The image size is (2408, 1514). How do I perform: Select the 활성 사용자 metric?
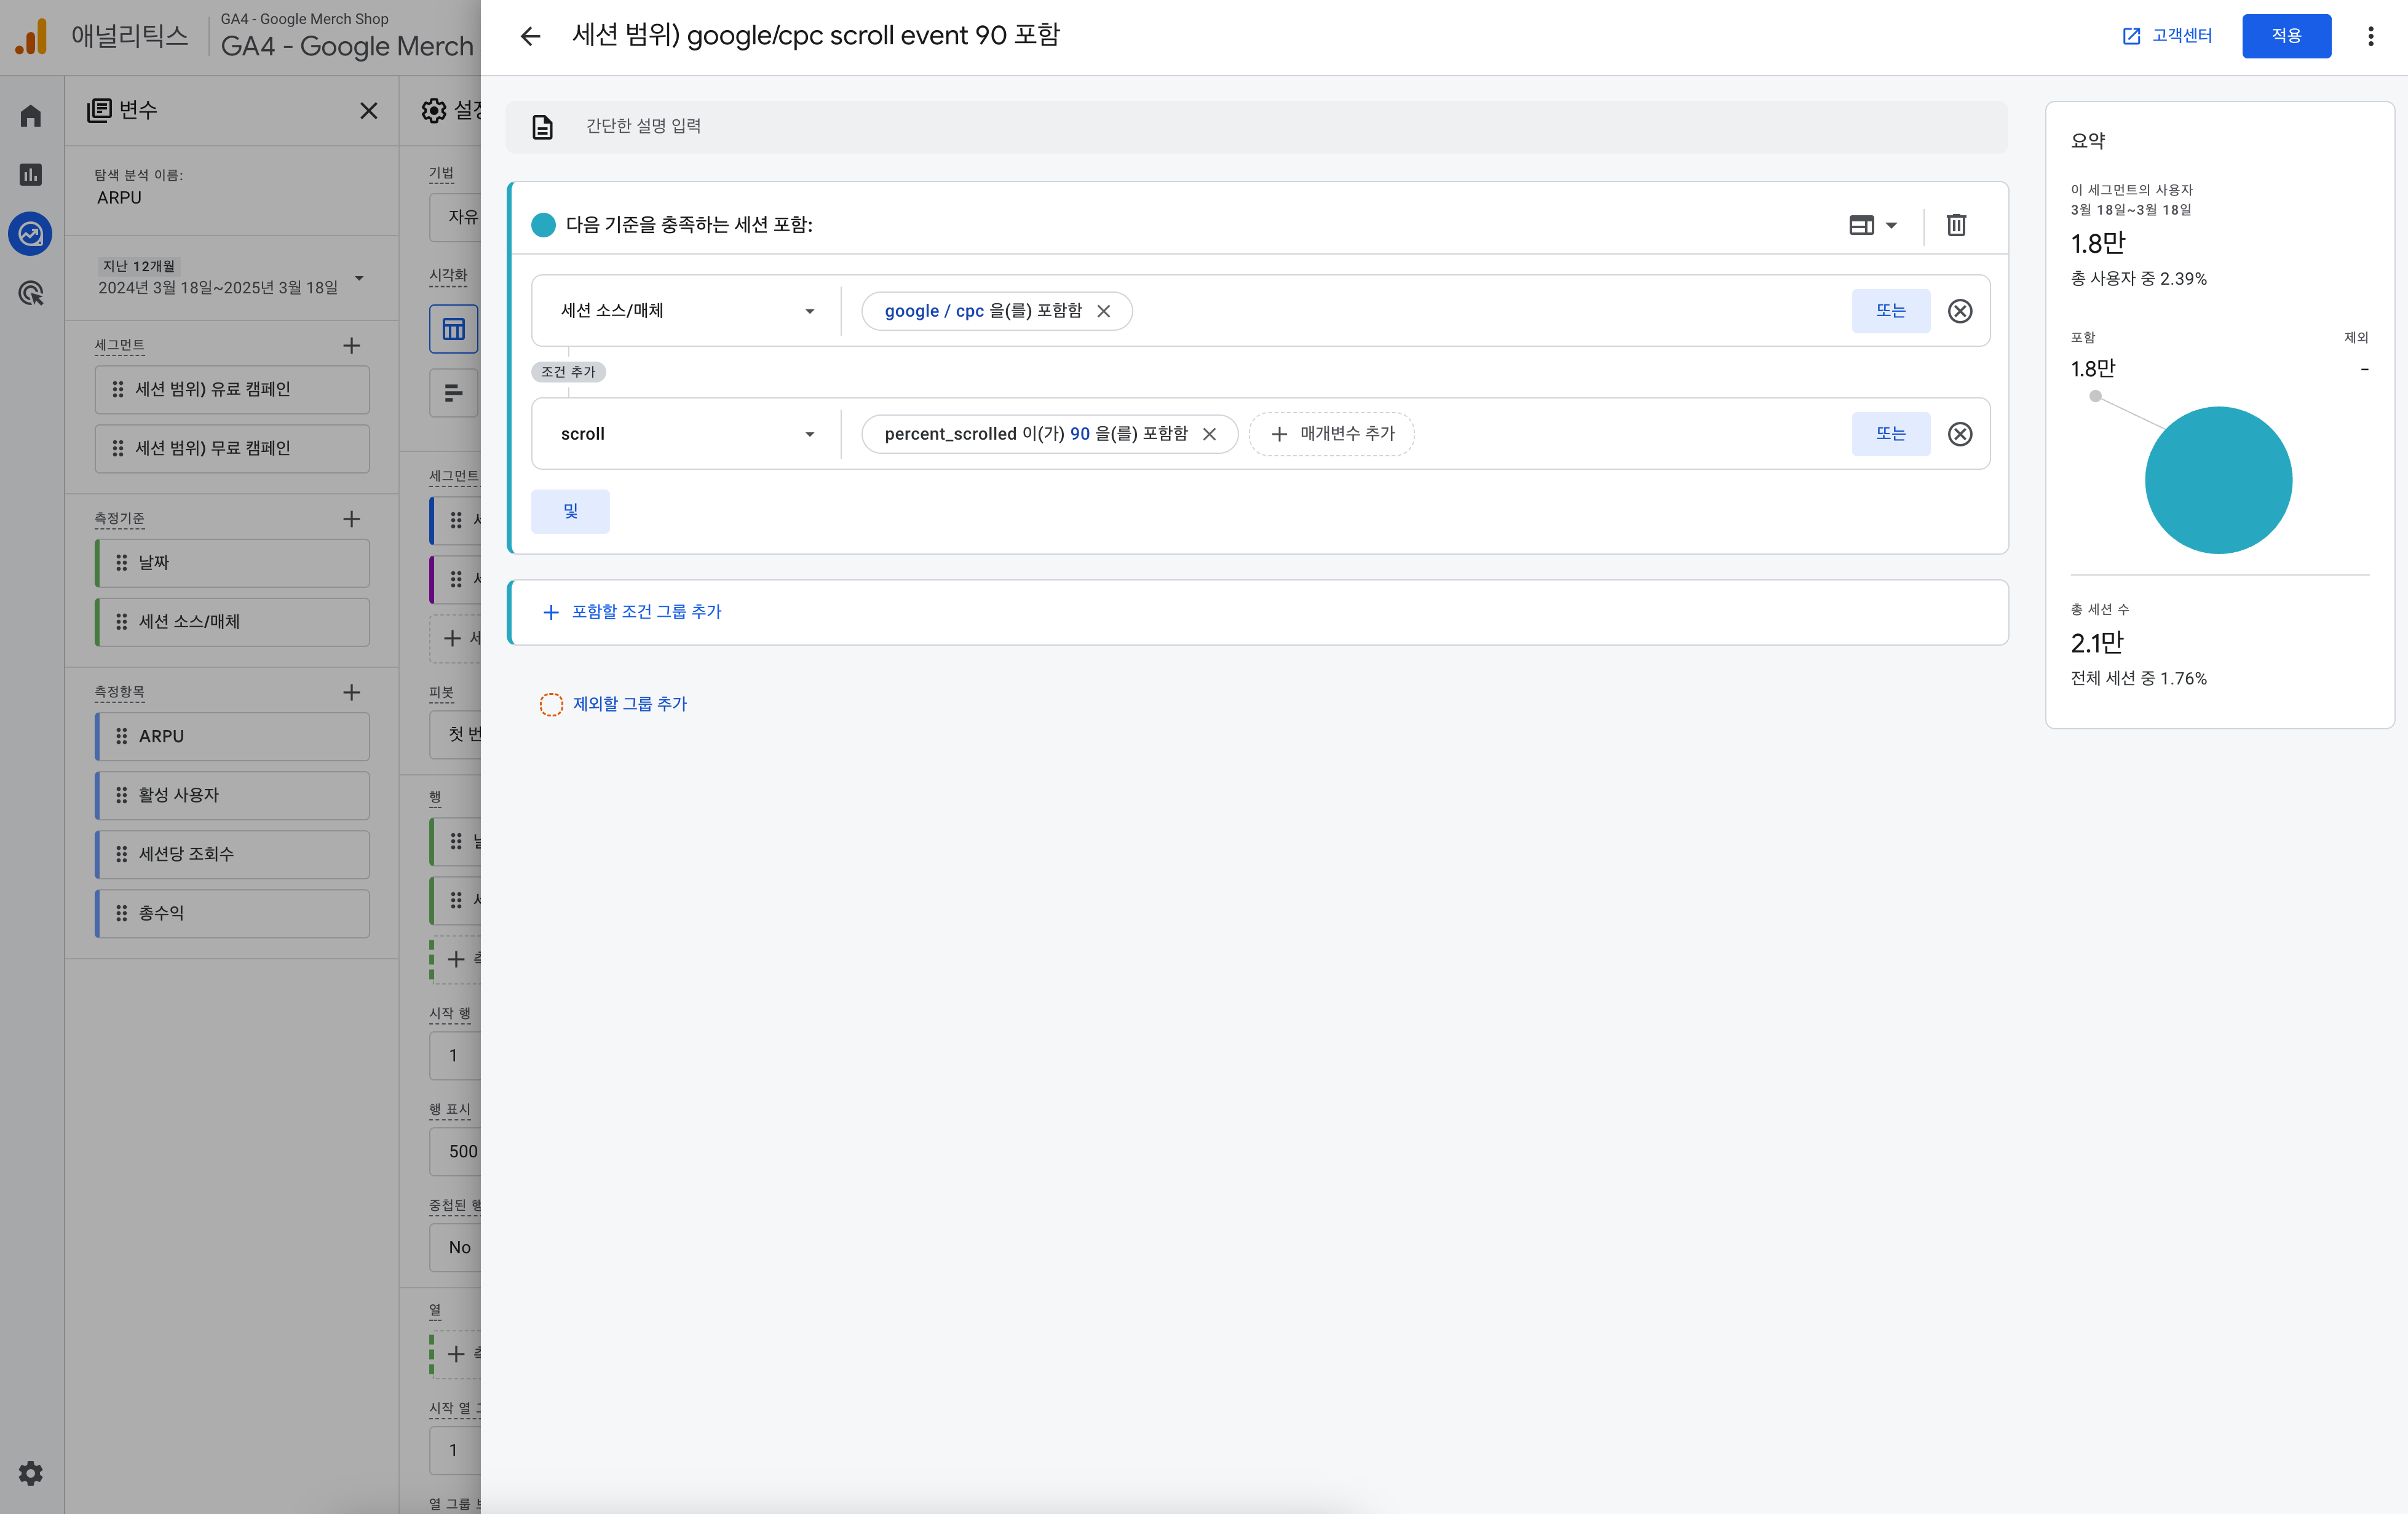[x=232, y=795]
